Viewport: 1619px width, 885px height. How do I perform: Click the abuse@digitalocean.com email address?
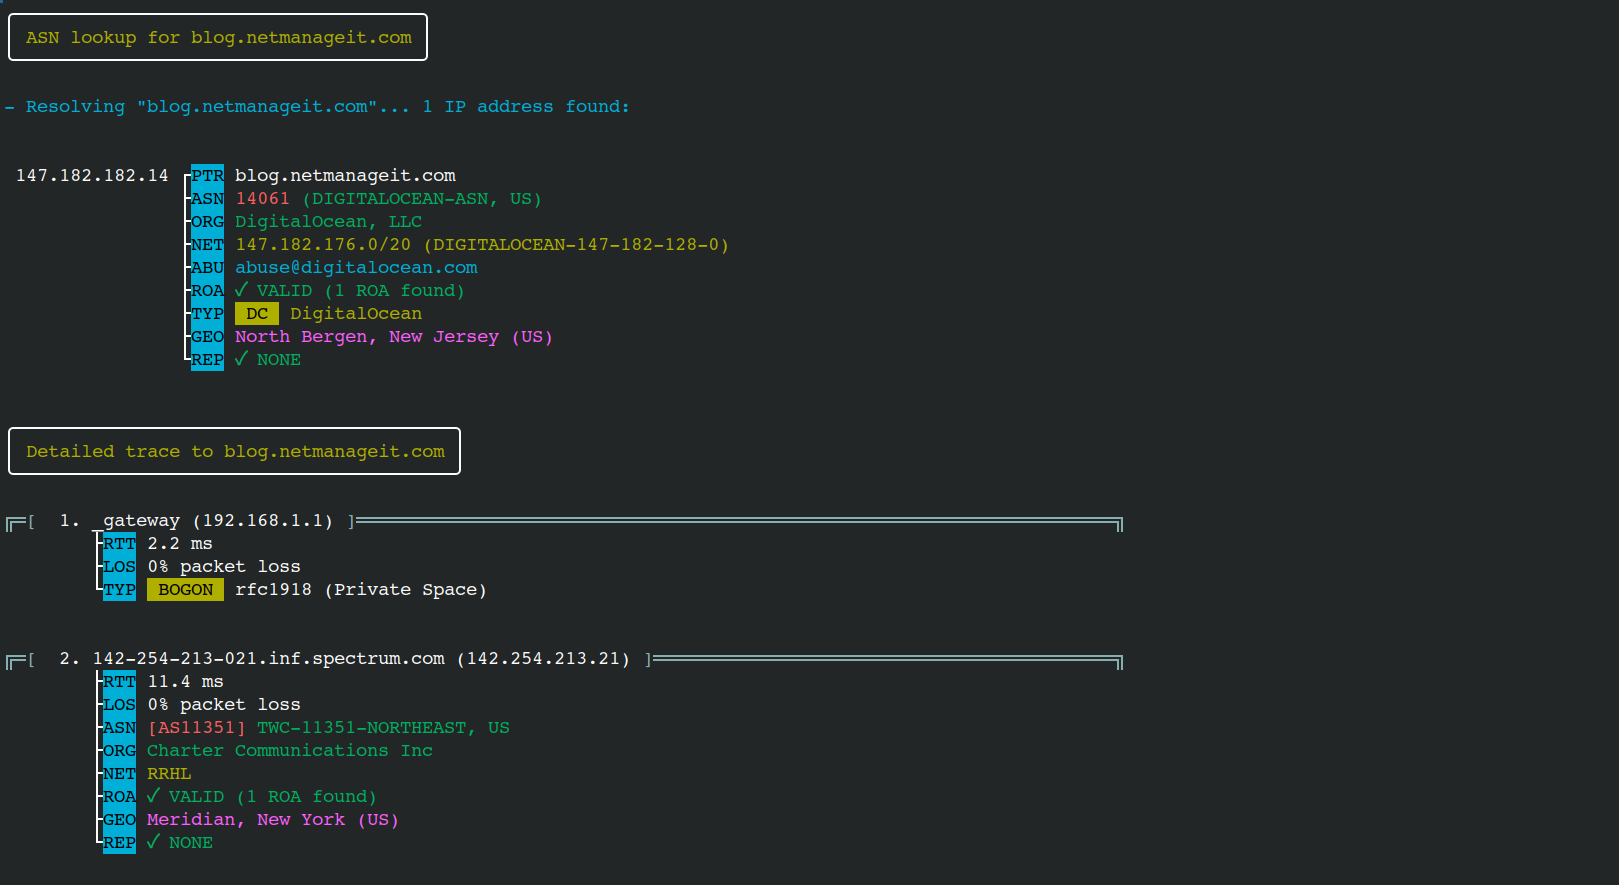(x=356, y=268)
